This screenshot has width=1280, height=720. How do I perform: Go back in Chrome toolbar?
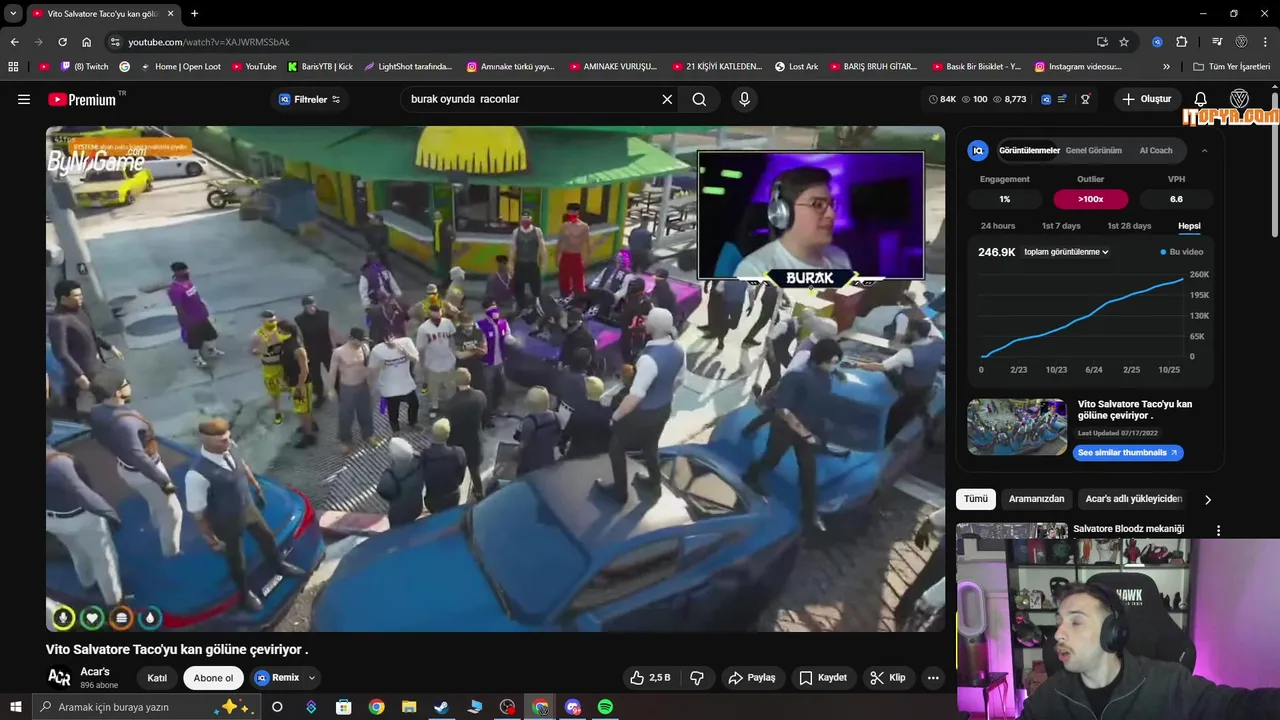click(14, 42)
